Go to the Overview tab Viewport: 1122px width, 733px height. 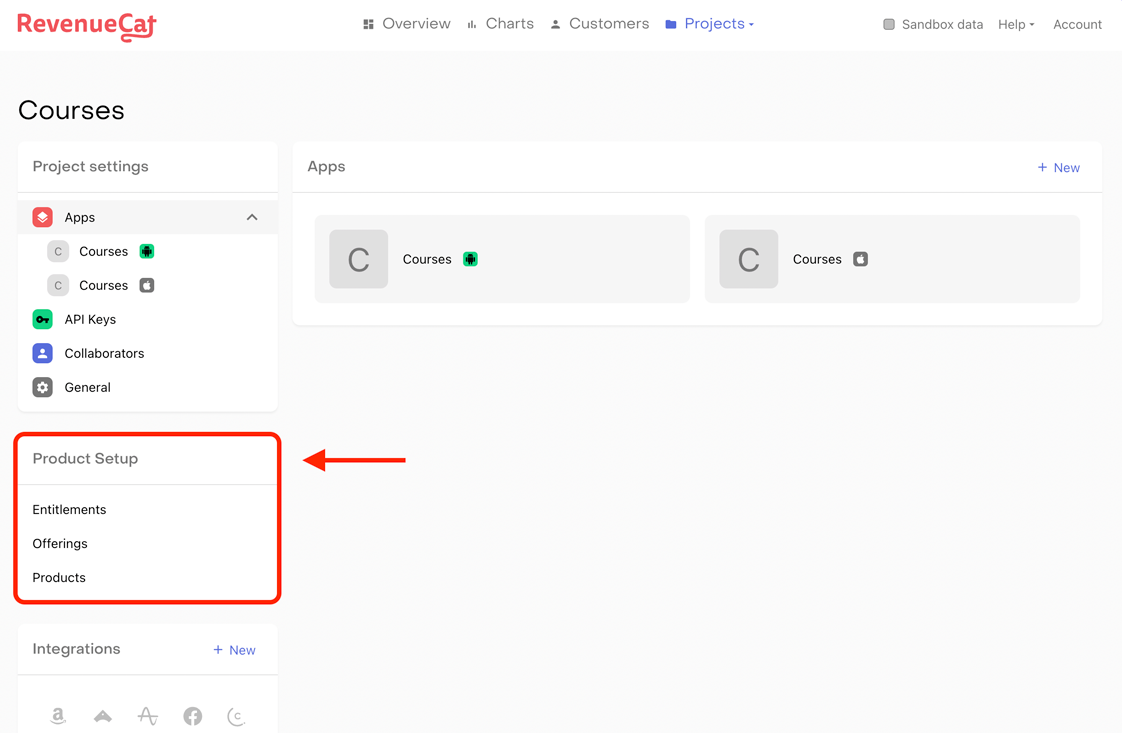coord(406,24)
